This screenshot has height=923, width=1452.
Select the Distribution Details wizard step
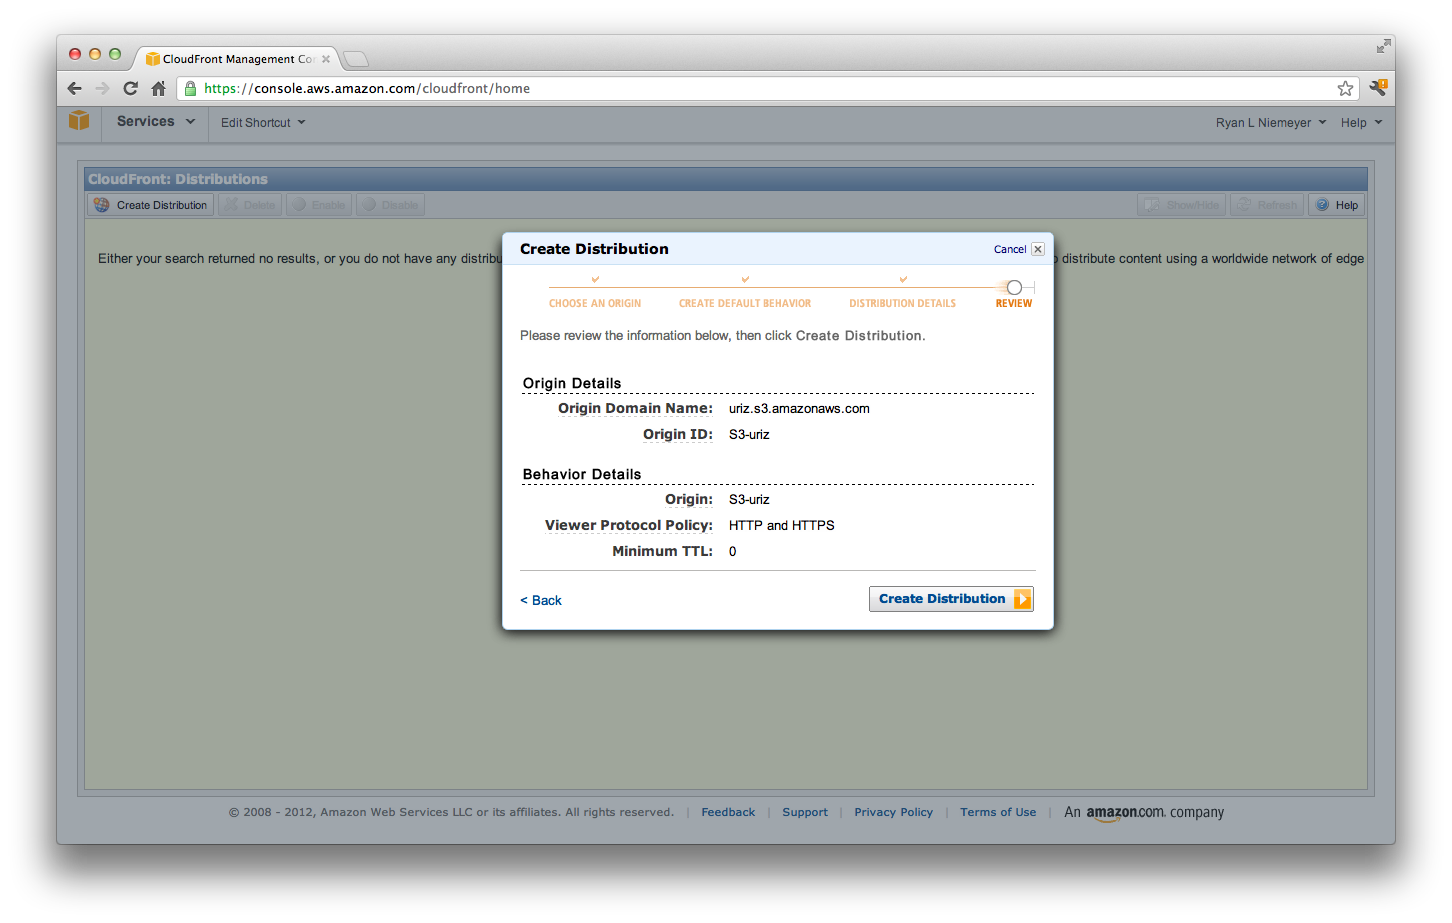902,303
